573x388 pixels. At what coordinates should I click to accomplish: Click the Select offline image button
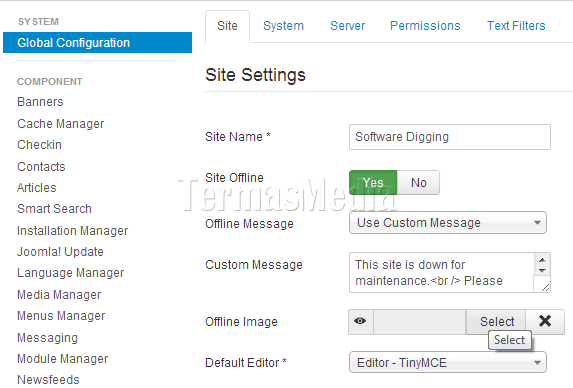click(x=497, y=322)
